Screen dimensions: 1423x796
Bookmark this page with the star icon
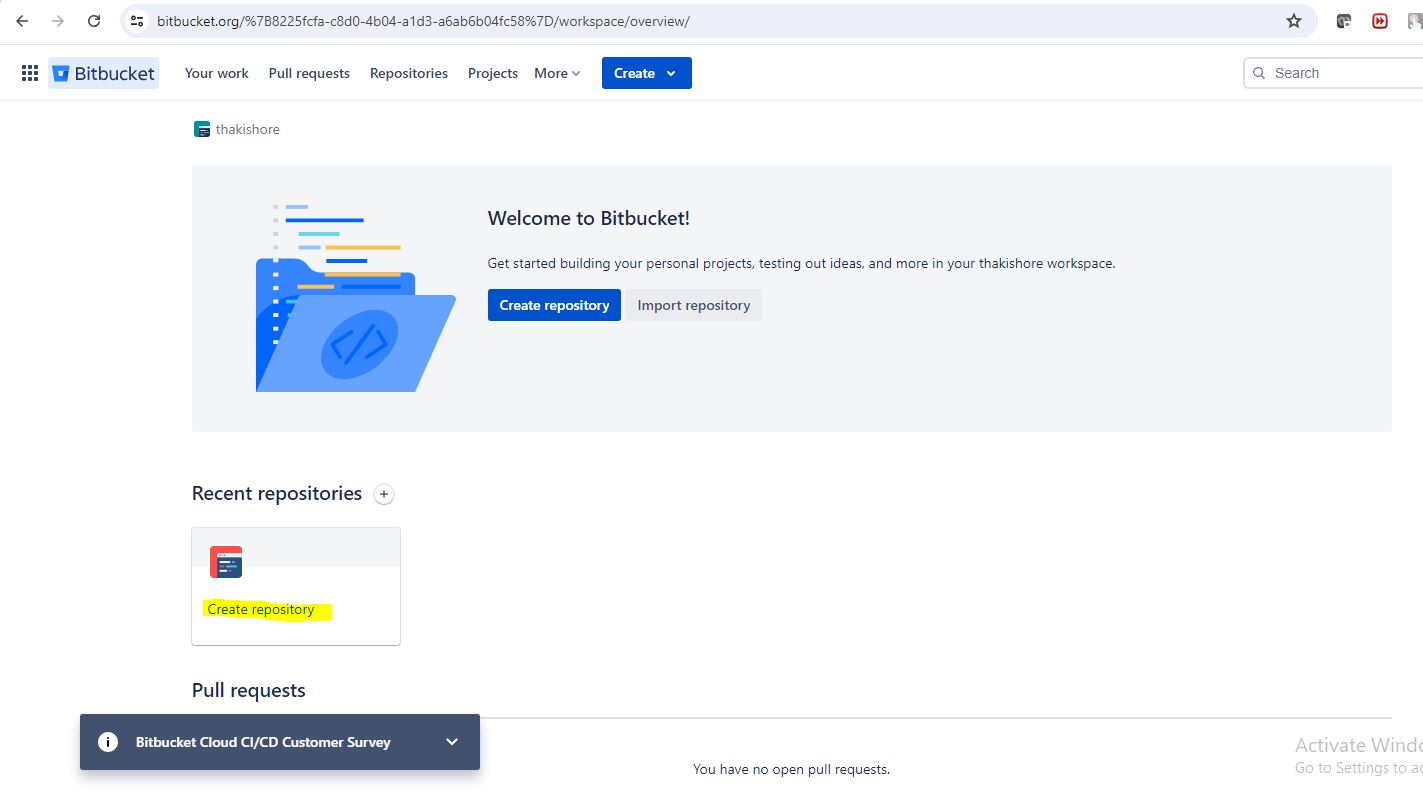1294,21
